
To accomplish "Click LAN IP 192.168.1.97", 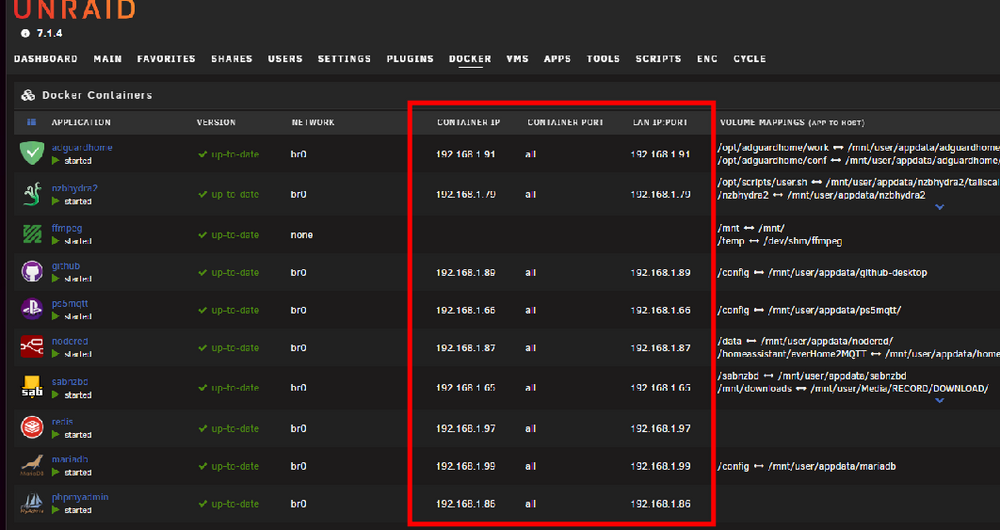I will 660,429.
